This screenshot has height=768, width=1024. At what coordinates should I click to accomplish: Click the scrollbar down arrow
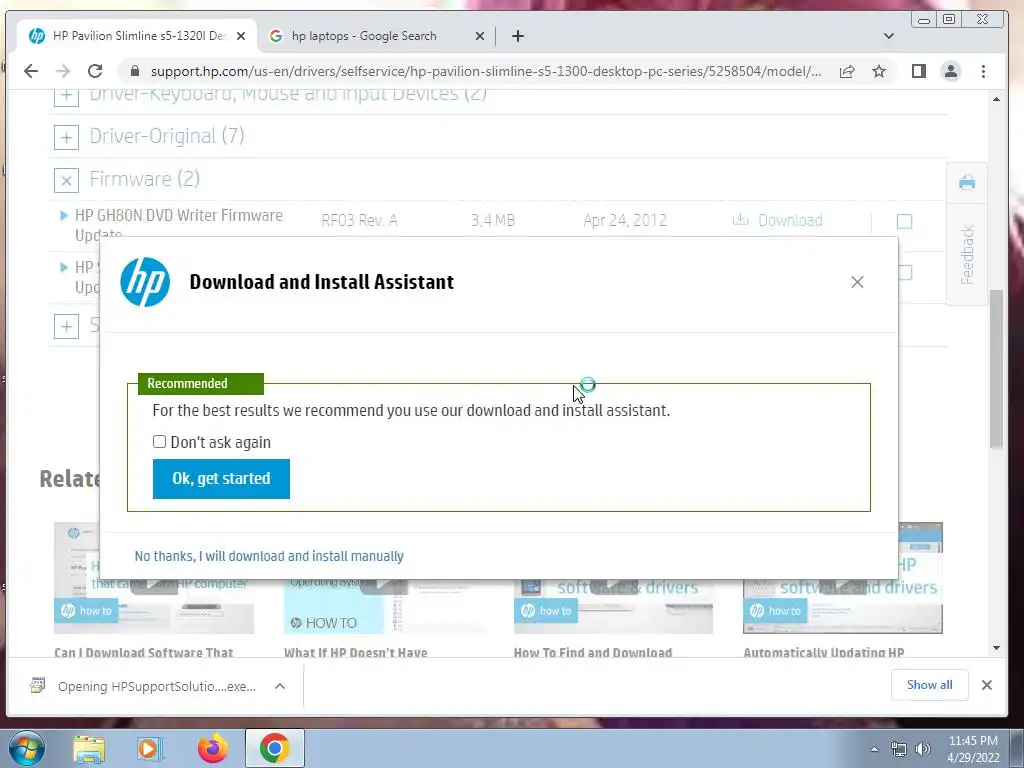point(996,648)
